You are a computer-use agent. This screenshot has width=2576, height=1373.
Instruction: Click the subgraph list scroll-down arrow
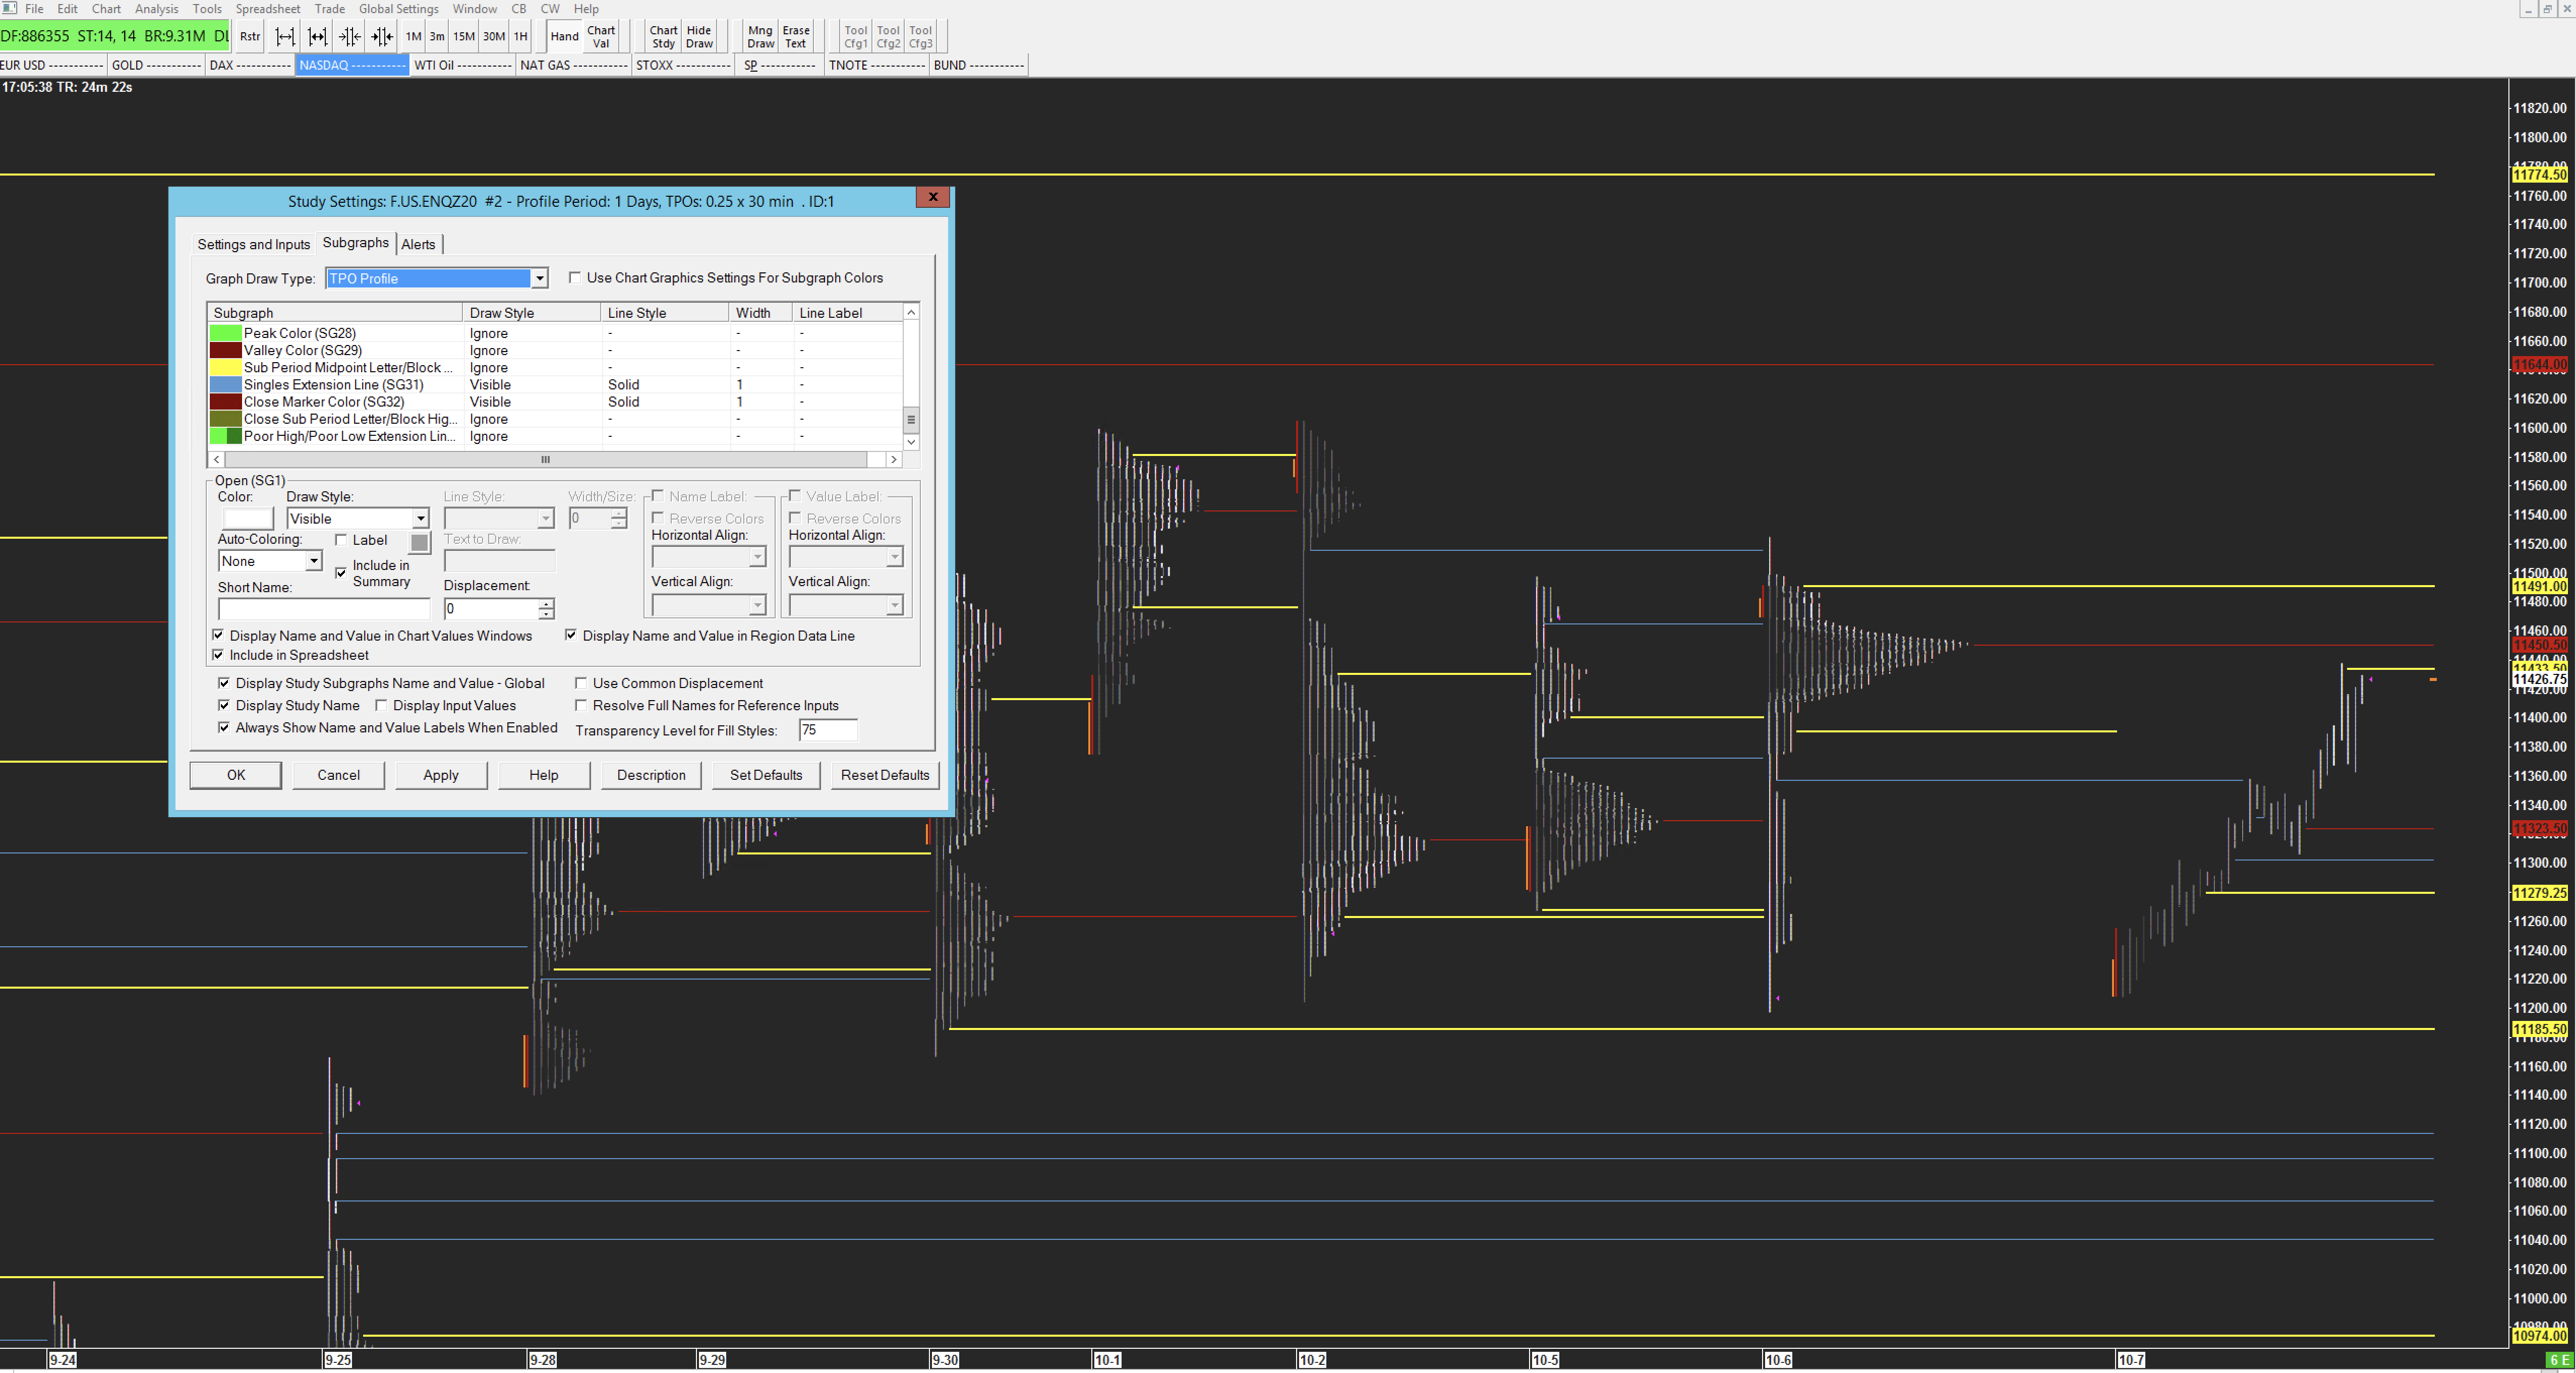click(911, 441)
